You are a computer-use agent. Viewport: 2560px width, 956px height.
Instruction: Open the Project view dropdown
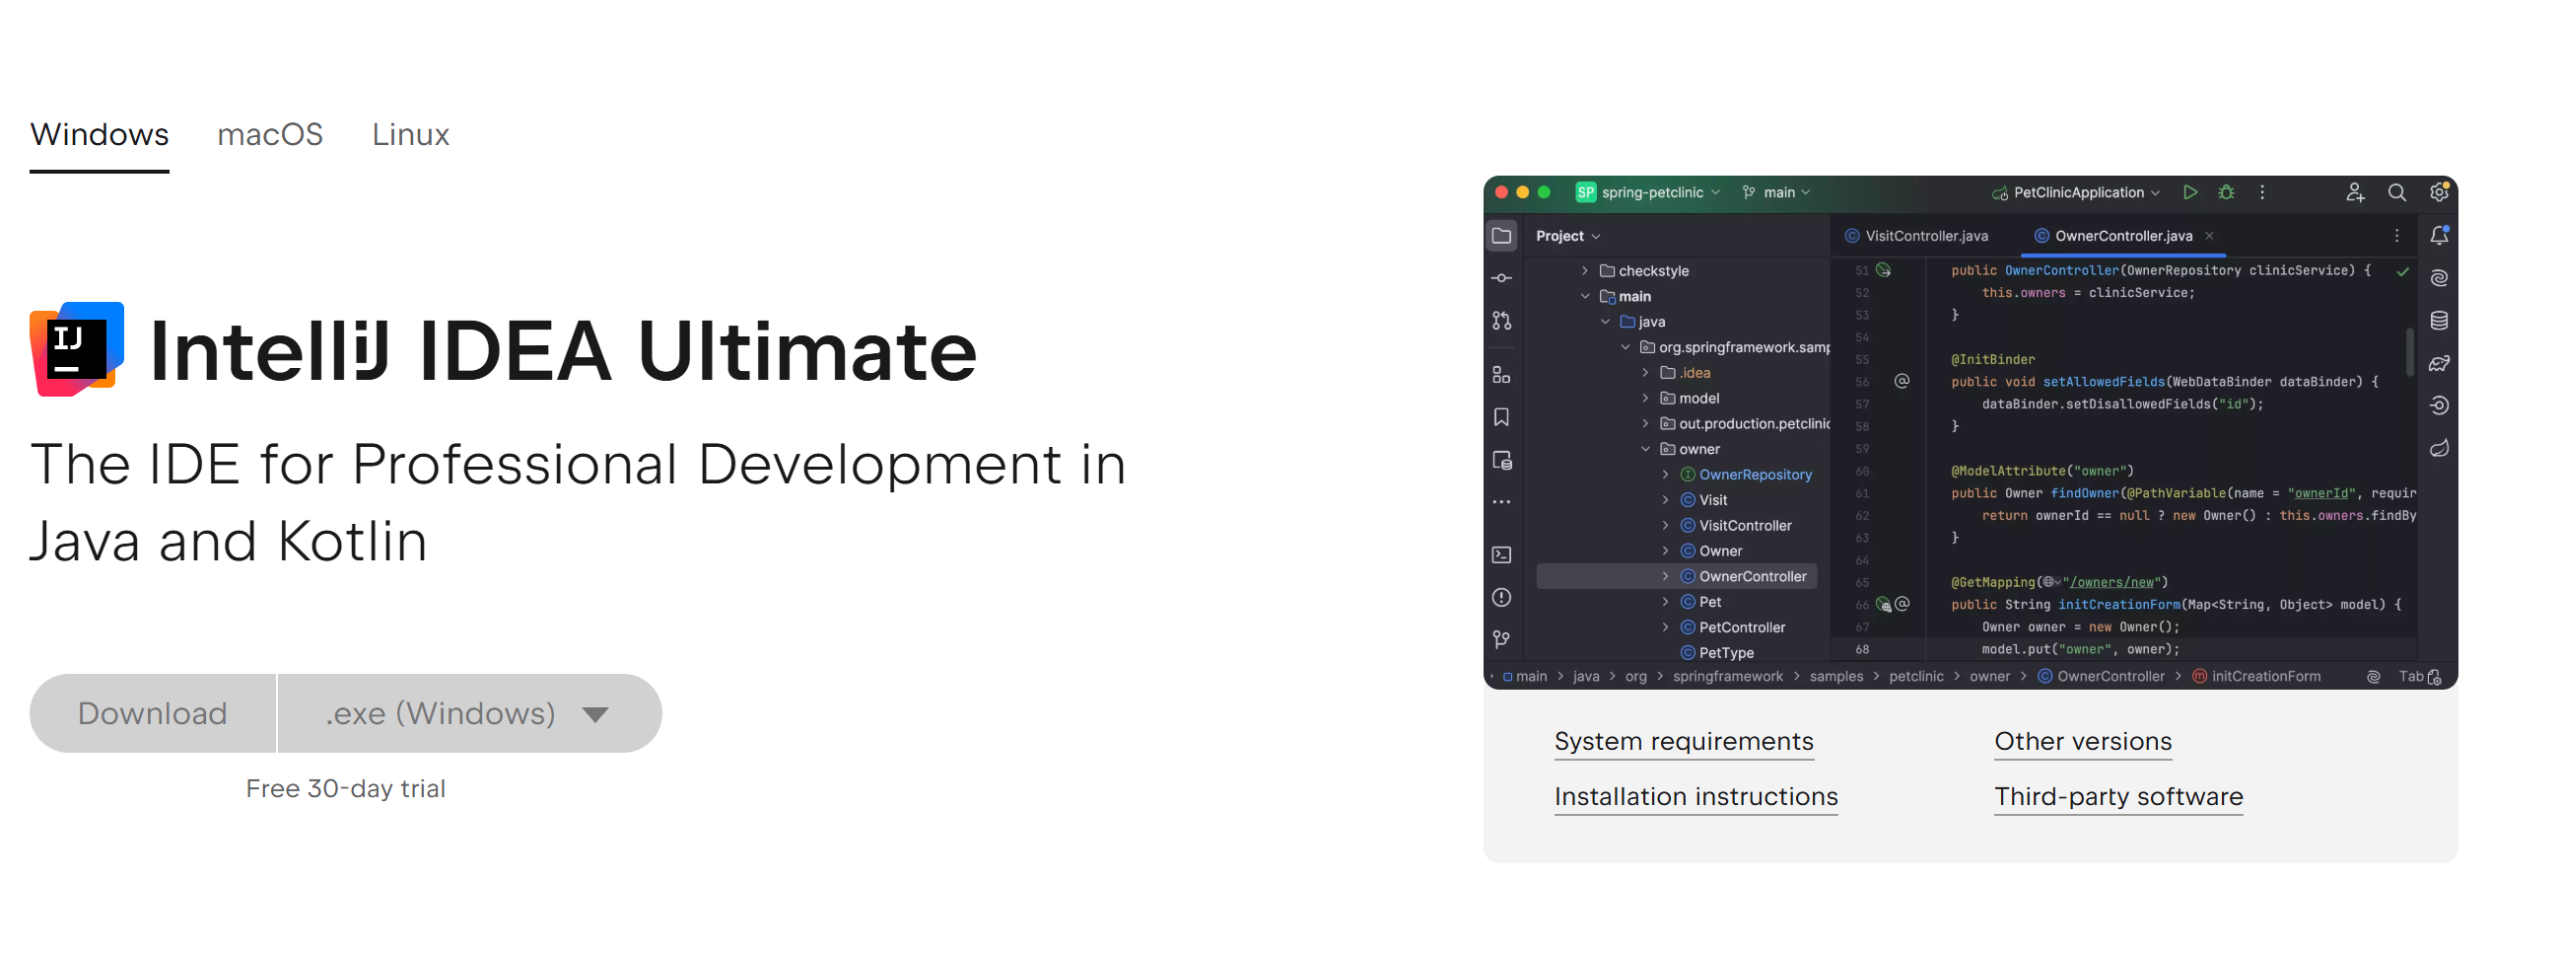(x=1568, y=236)
